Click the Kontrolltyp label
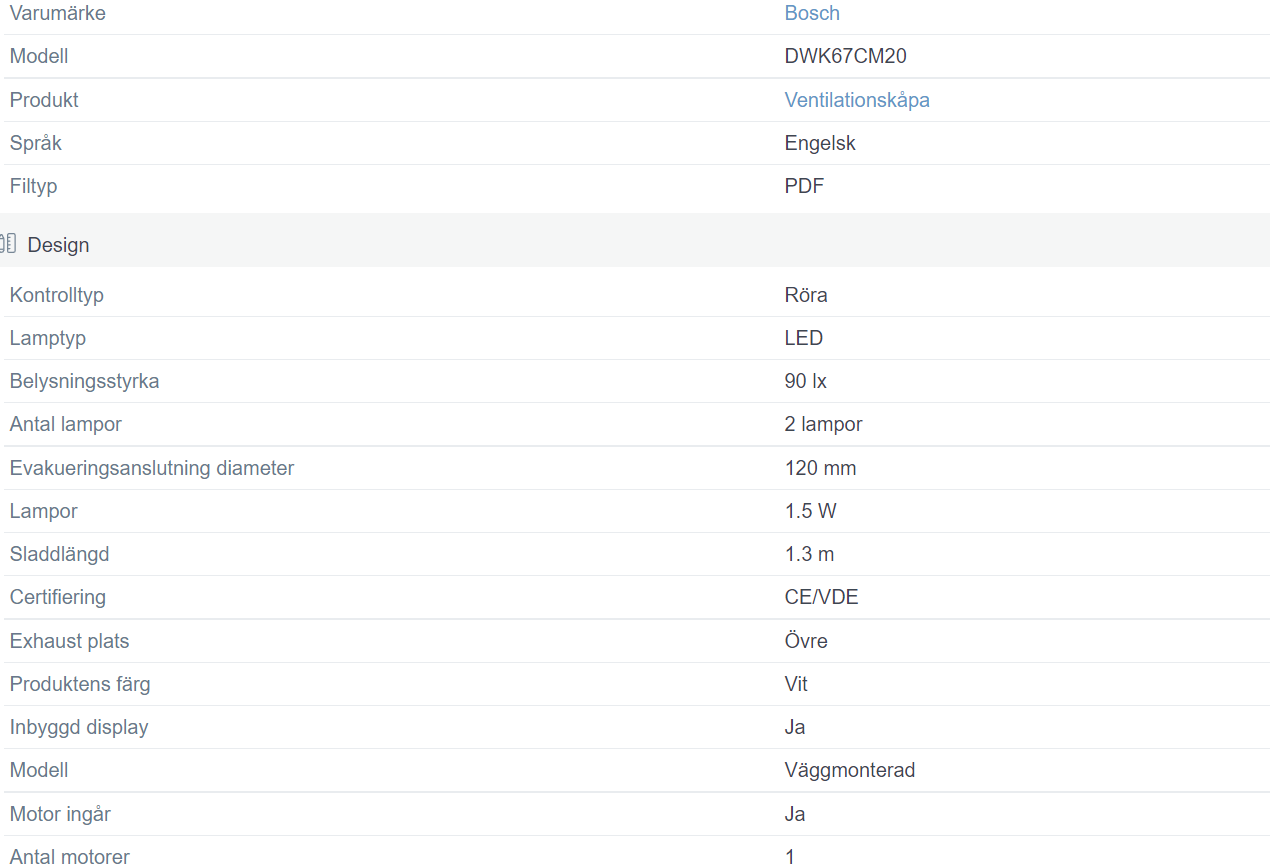This screenshot has height=868, width=1270. click(x=56, y=295)
